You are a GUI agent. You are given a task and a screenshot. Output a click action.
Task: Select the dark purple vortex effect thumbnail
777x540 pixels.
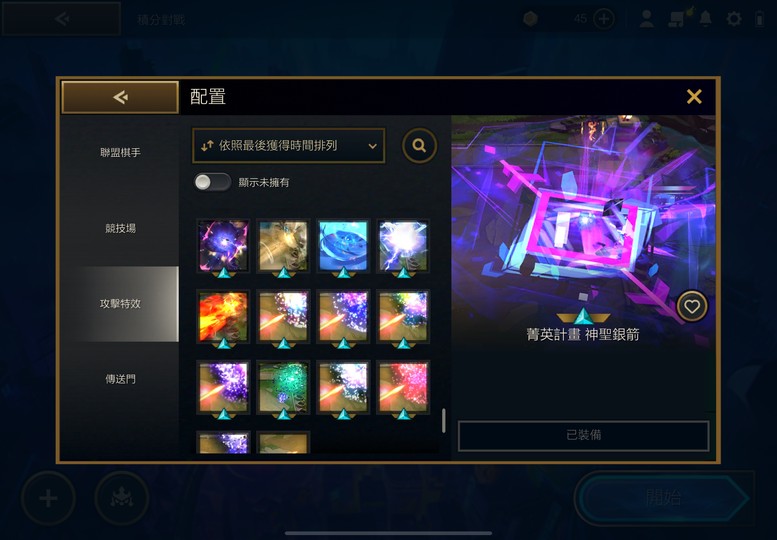223,246
